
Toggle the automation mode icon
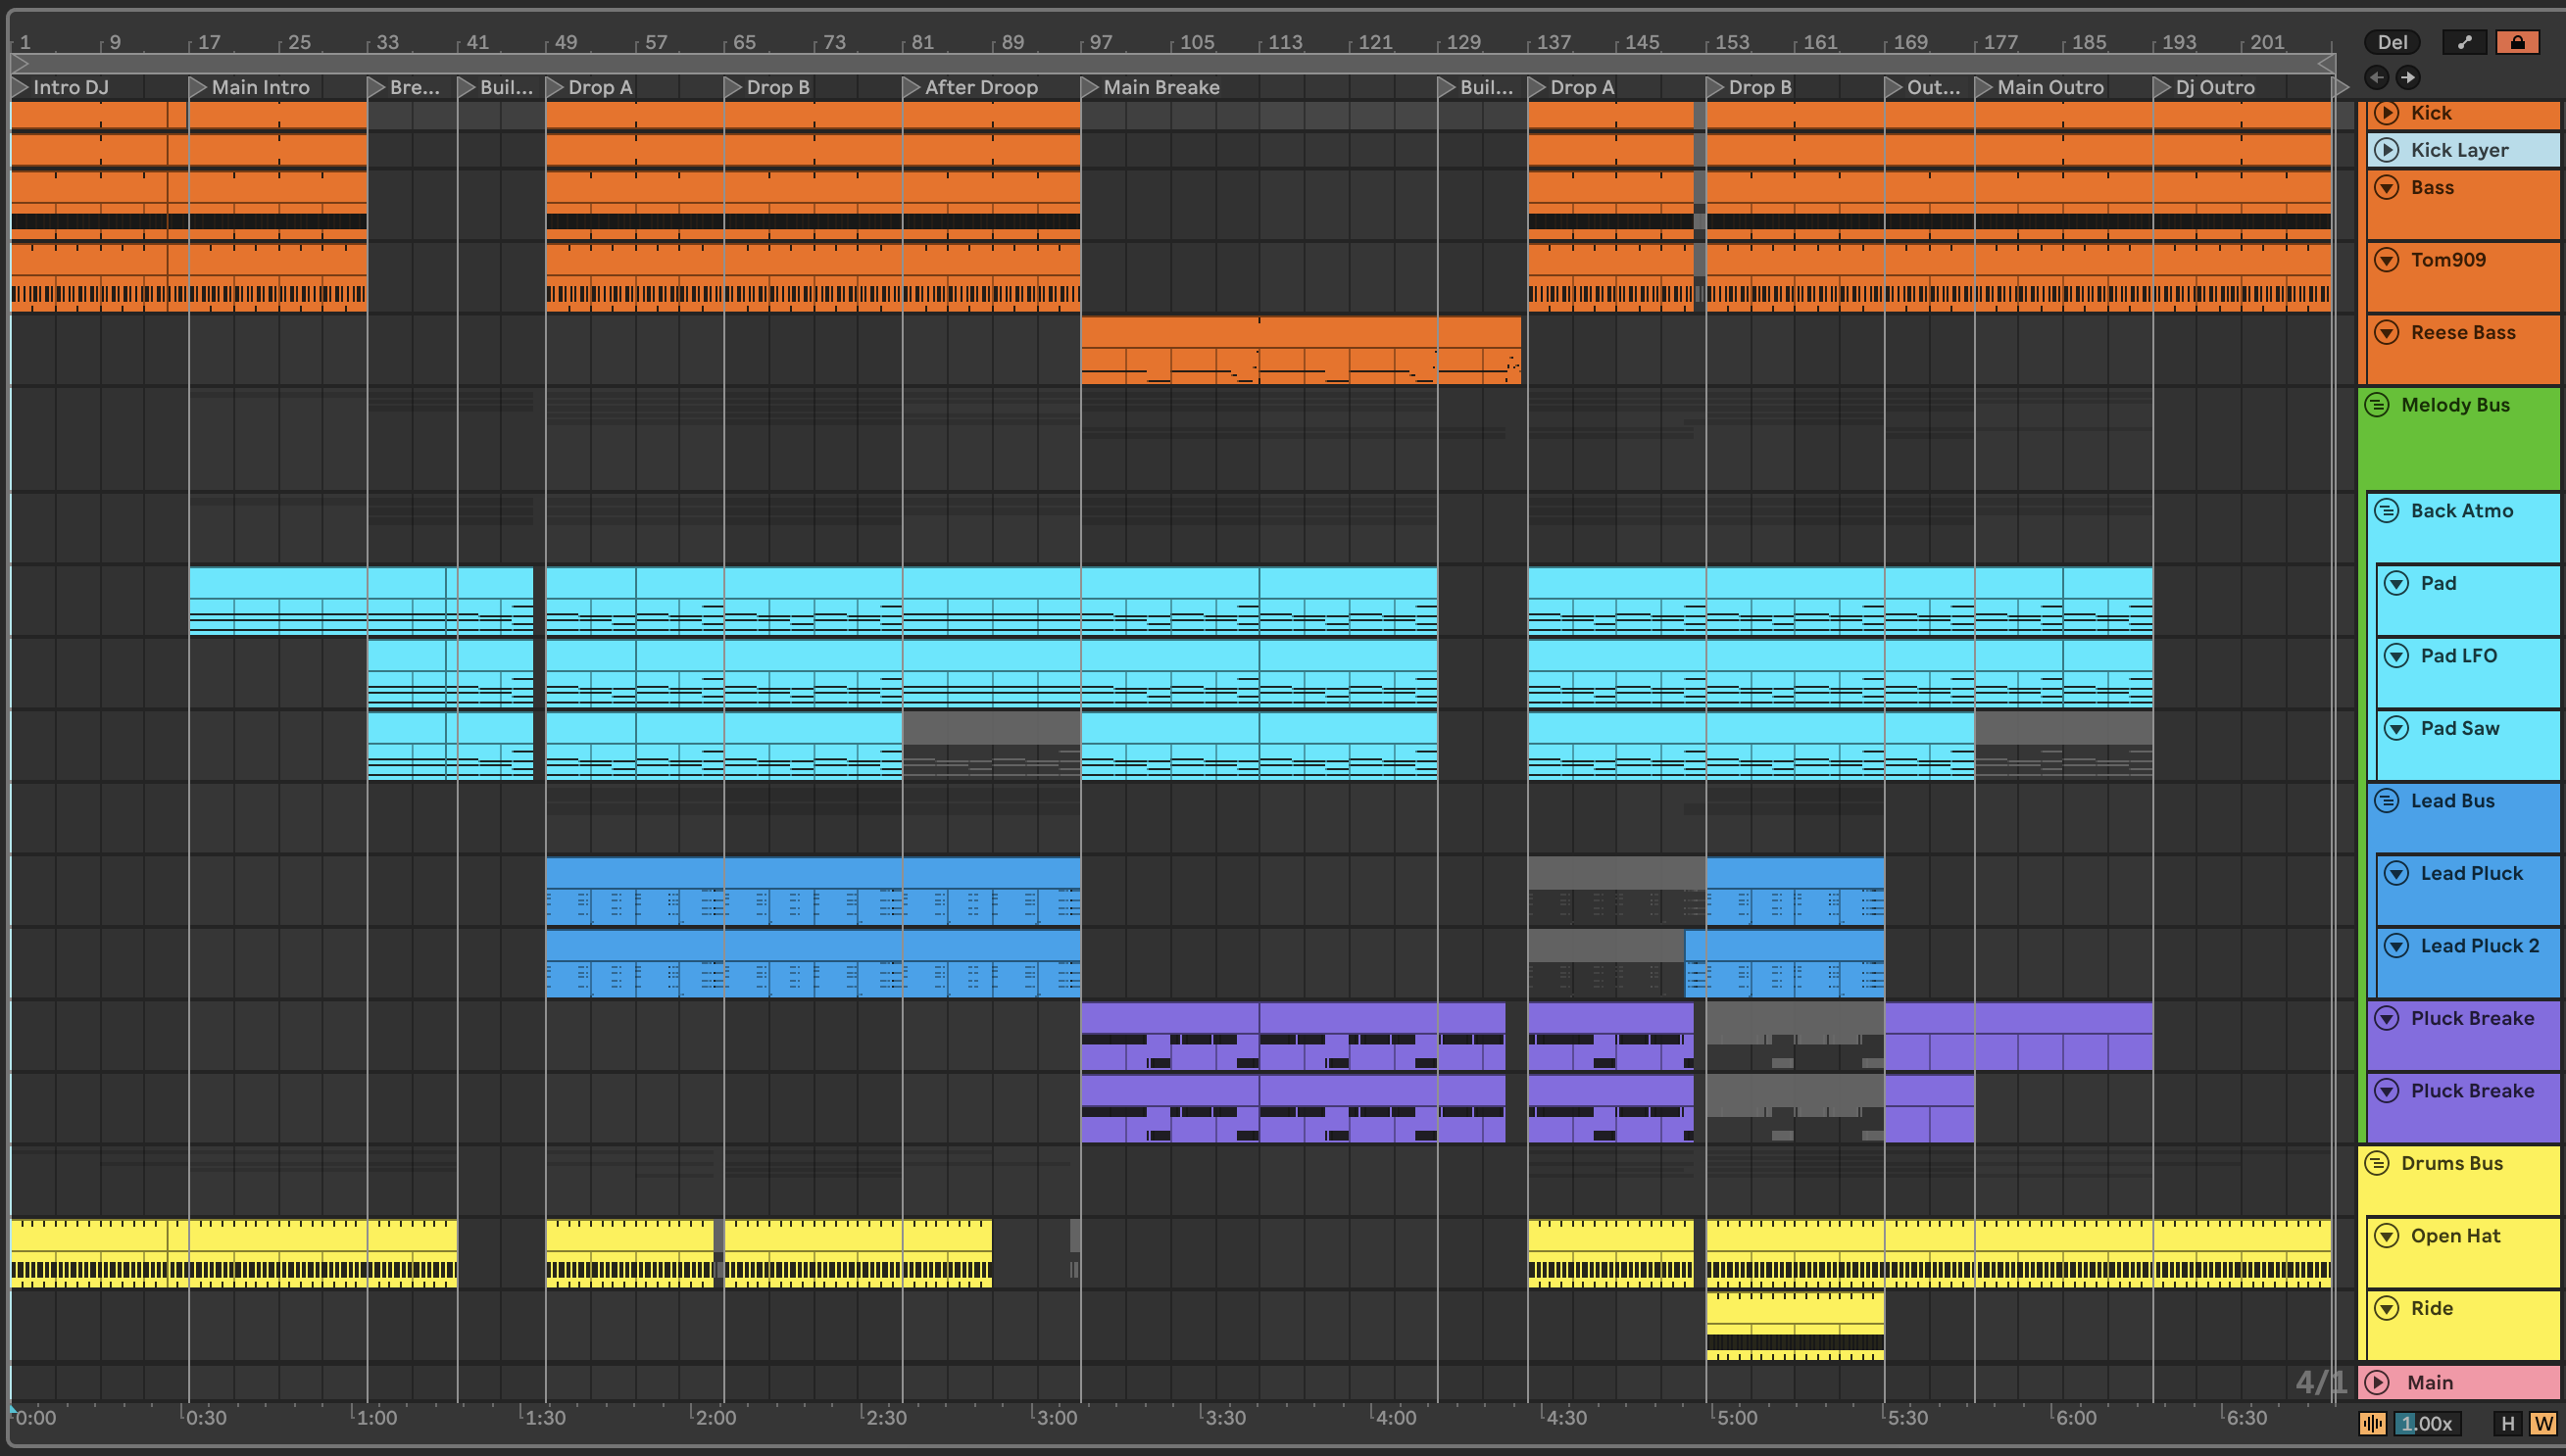(x=2465, y=42)
